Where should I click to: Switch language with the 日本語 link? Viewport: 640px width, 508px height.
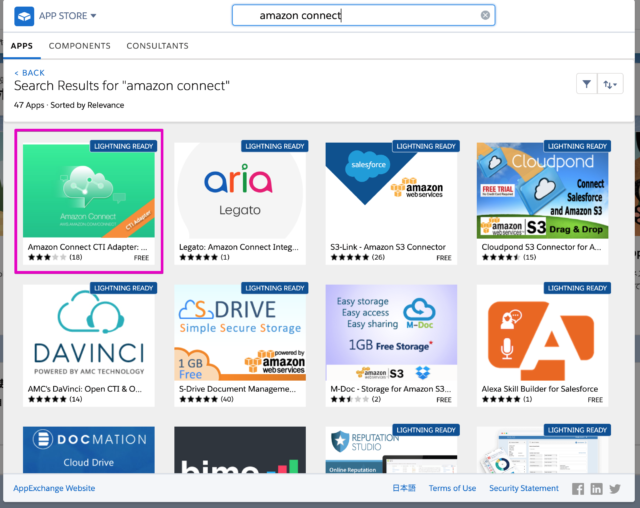click(404, 488)
